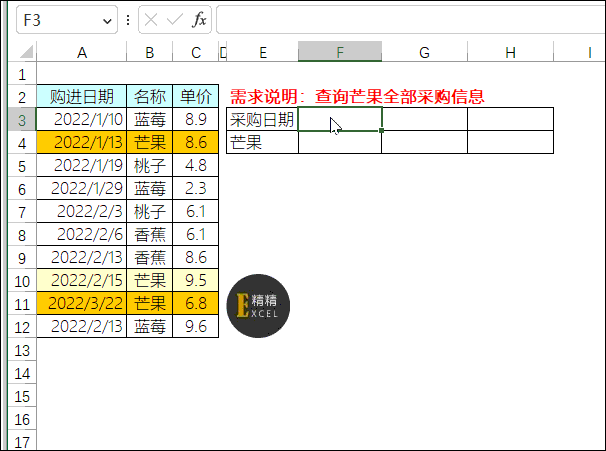Select column G header
The width and height of the screenshot is (606, 451).
(x=424, y=52)
